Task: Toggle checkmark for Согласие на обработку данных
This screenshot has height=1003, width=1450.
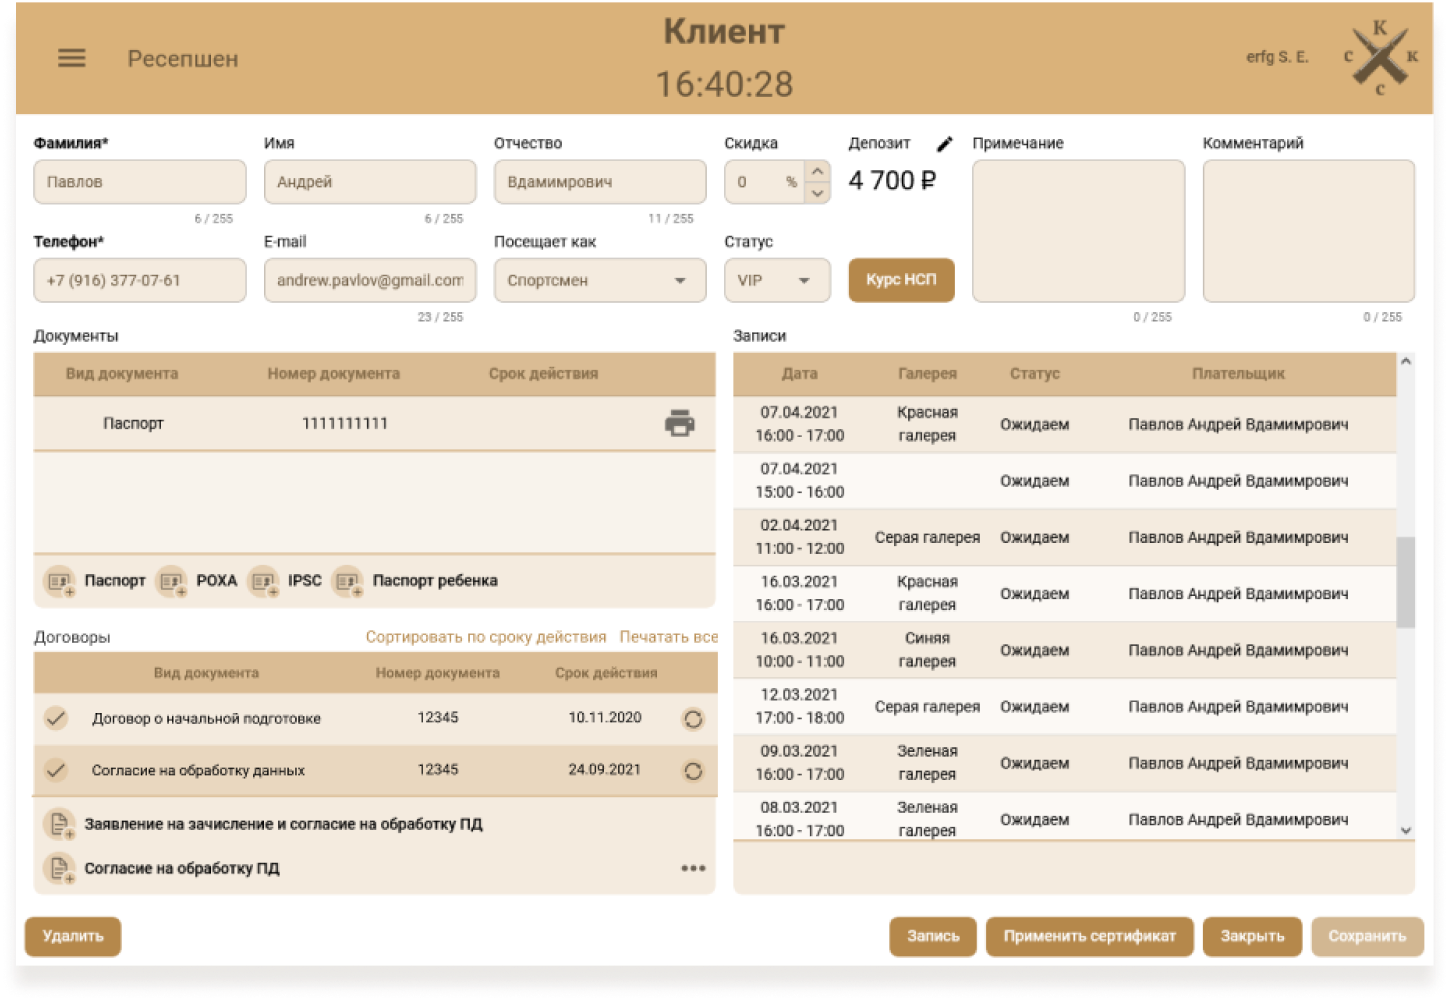Action: (56, 770)
